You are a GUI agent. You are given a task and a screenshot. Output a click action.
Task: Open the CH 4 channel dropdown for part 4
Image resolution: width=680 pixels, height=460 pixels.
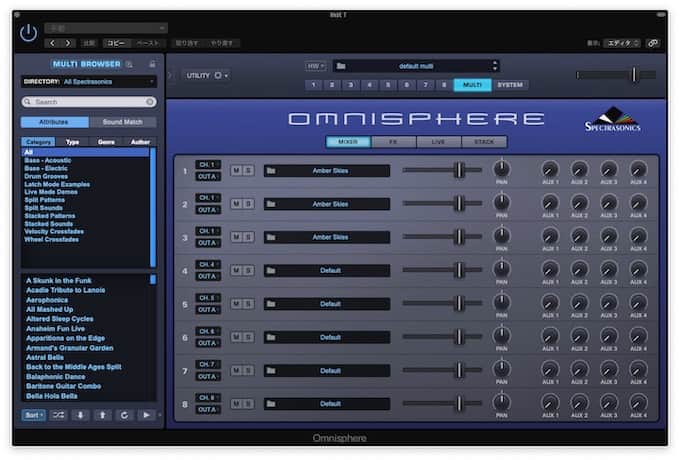click(208, 264)
